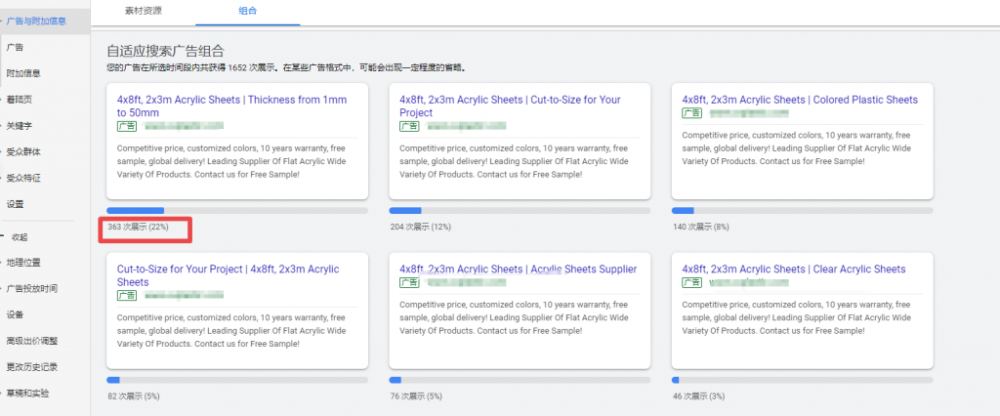1000x416 pixels.
Task: Click the 363 次展示 (22%) impressions label
Action: pyautogui.click(x=139, y=228)
